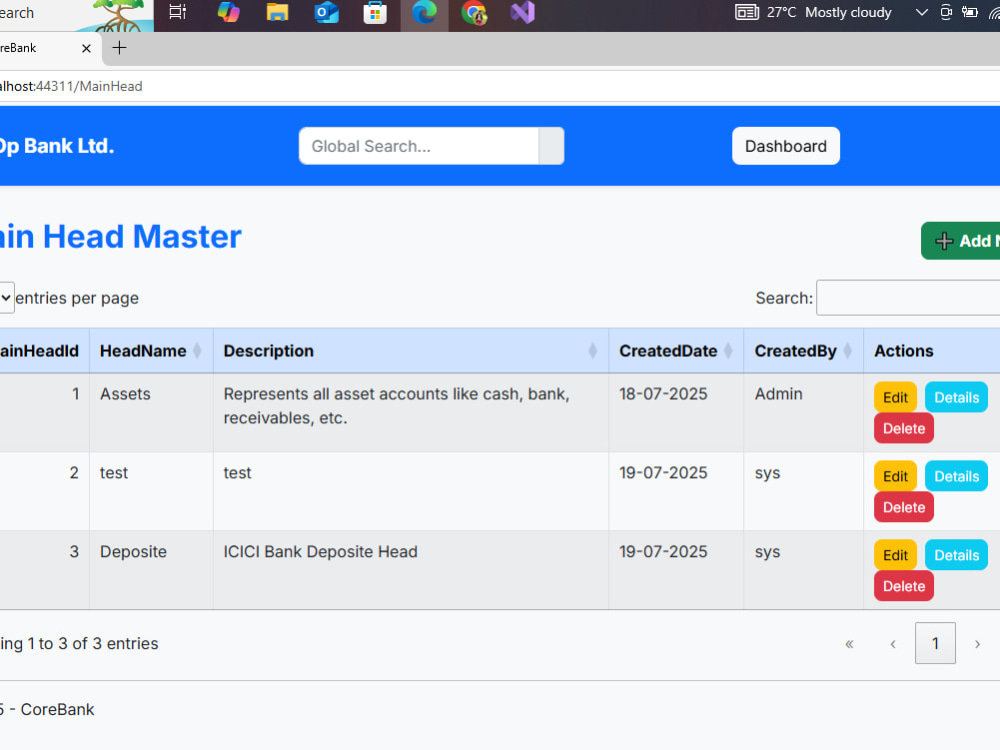Click the showing 1 to 3 entries info
This screenshot has width=1000, height=750.
pos(79,643)
